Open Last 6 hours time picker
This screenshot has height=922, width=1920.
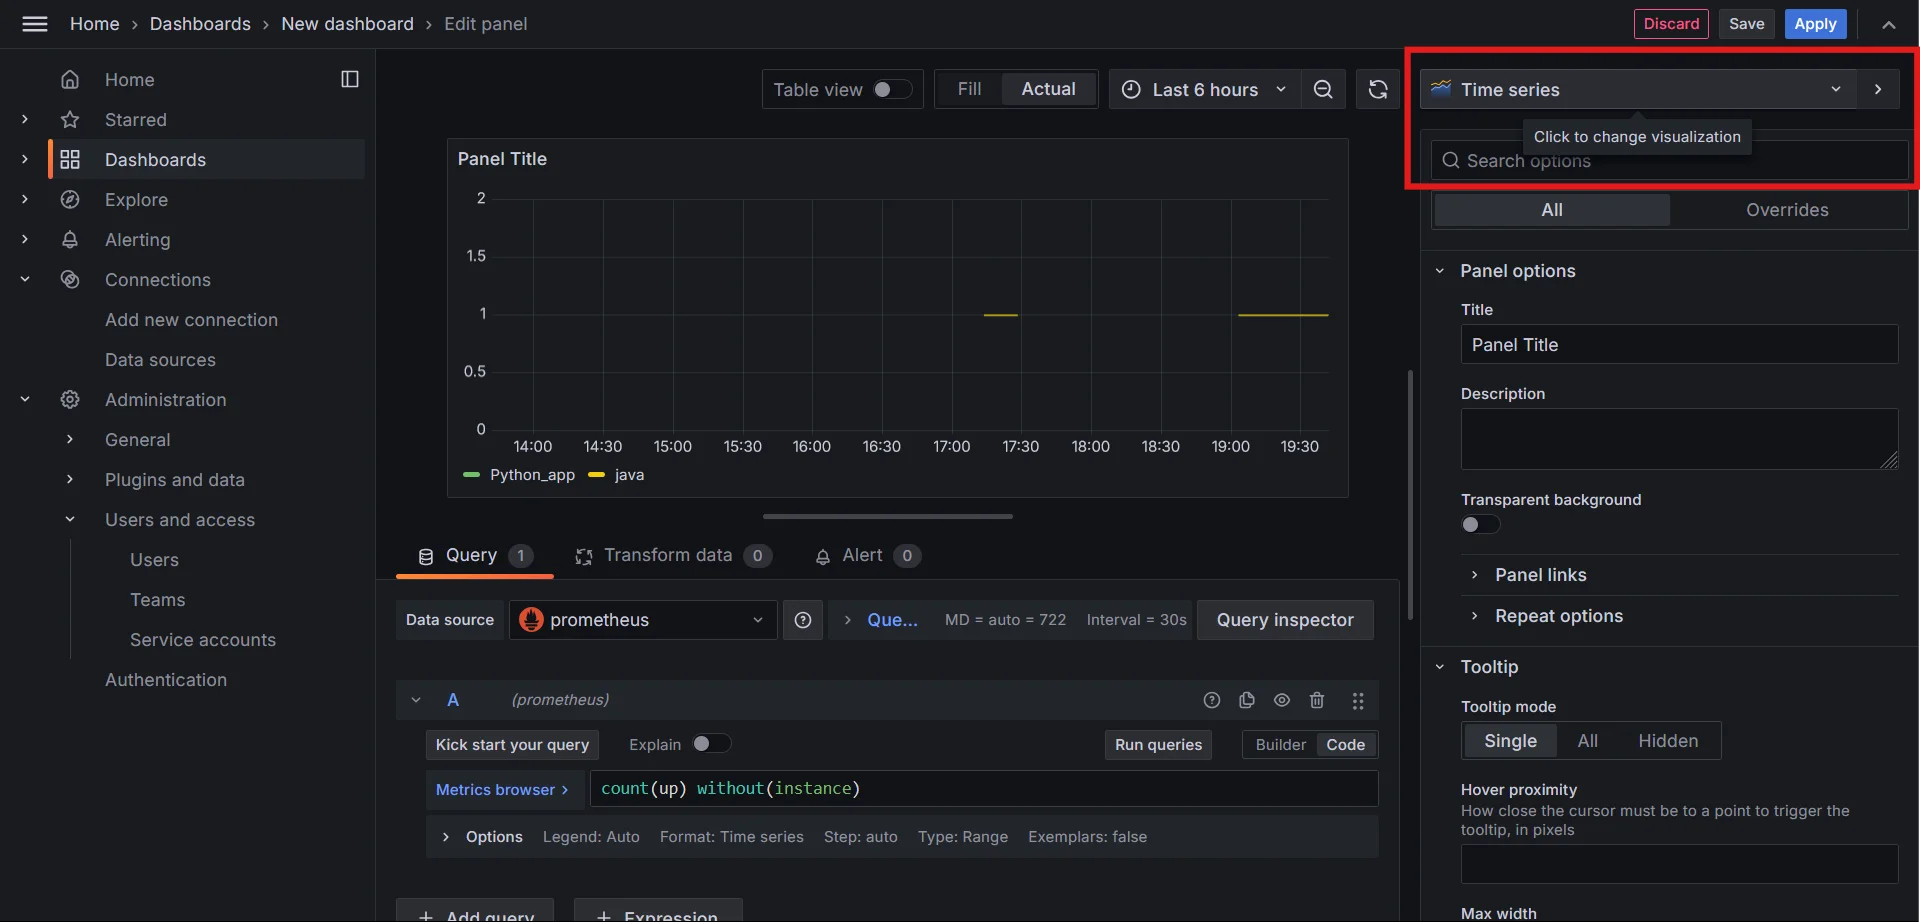pyautogui.click(x=1205, y=89)
